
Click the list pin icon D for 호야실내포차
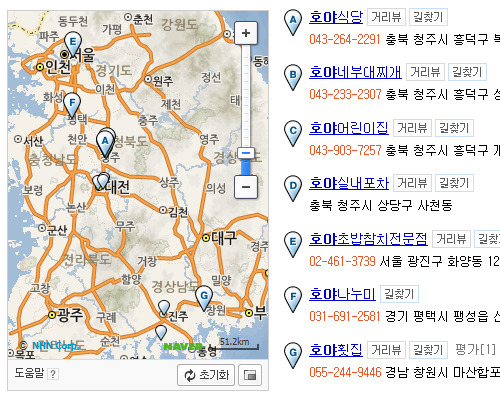point(293,188)
